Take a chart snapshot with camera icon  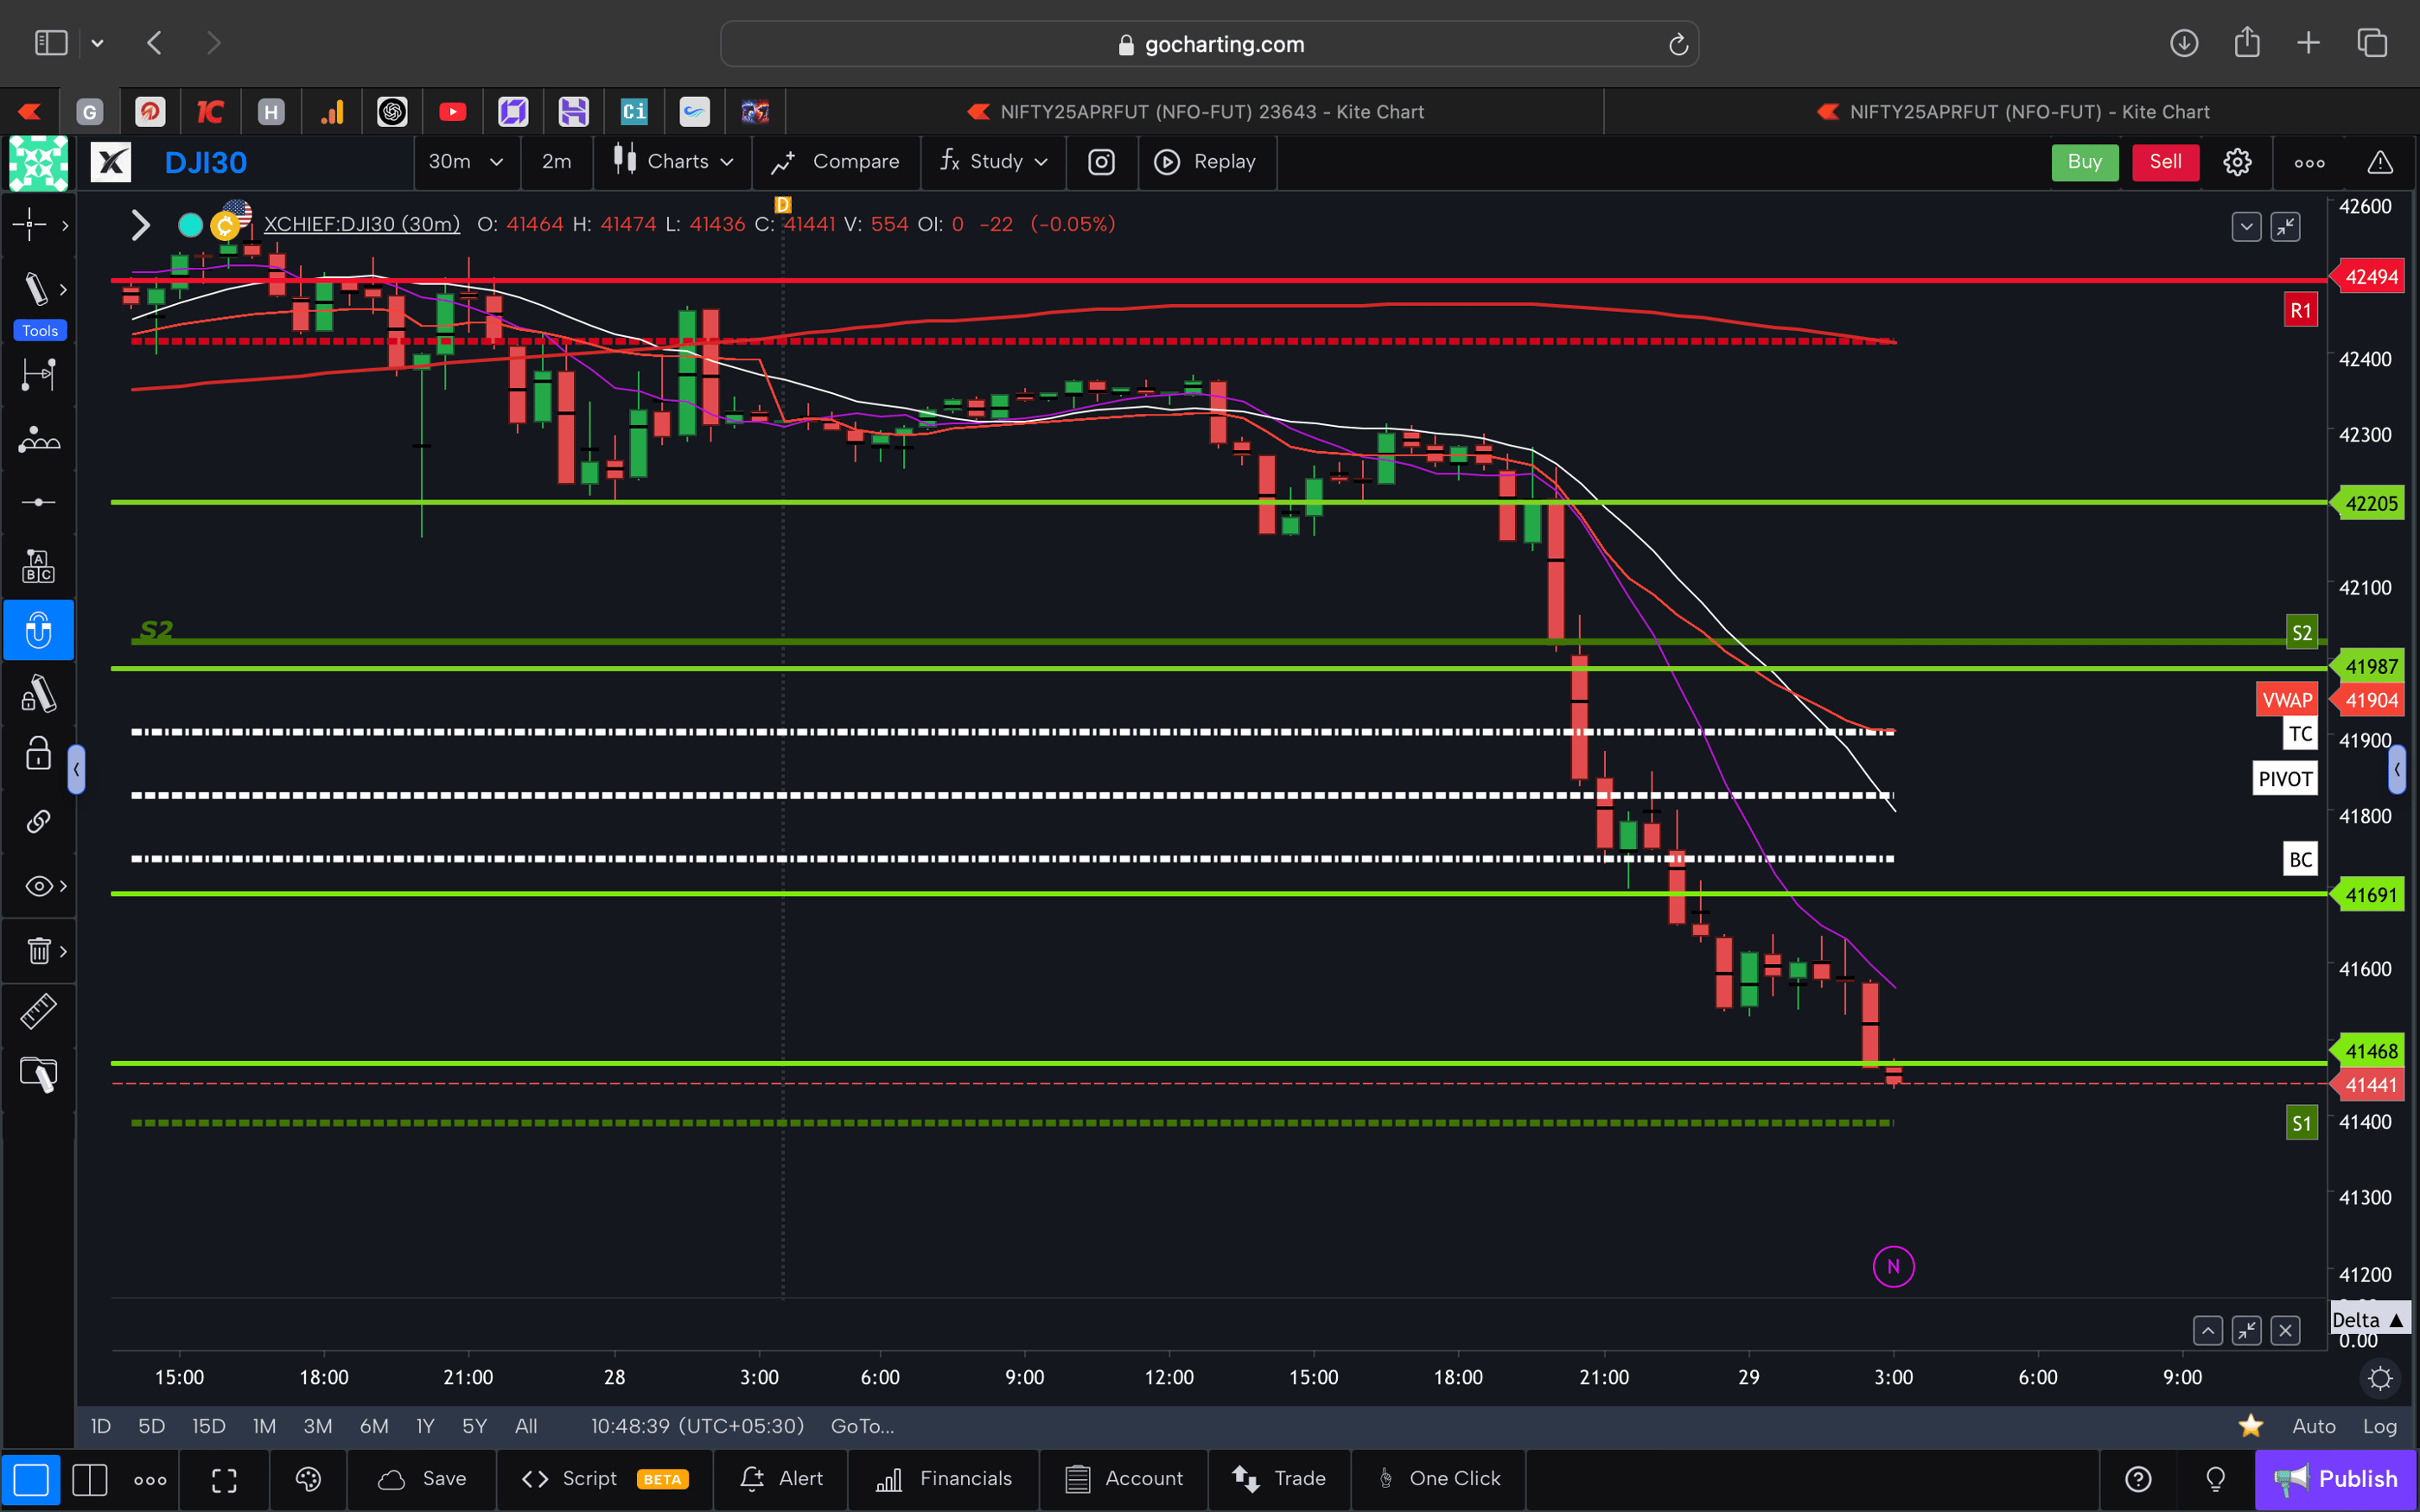[1101, 162]
